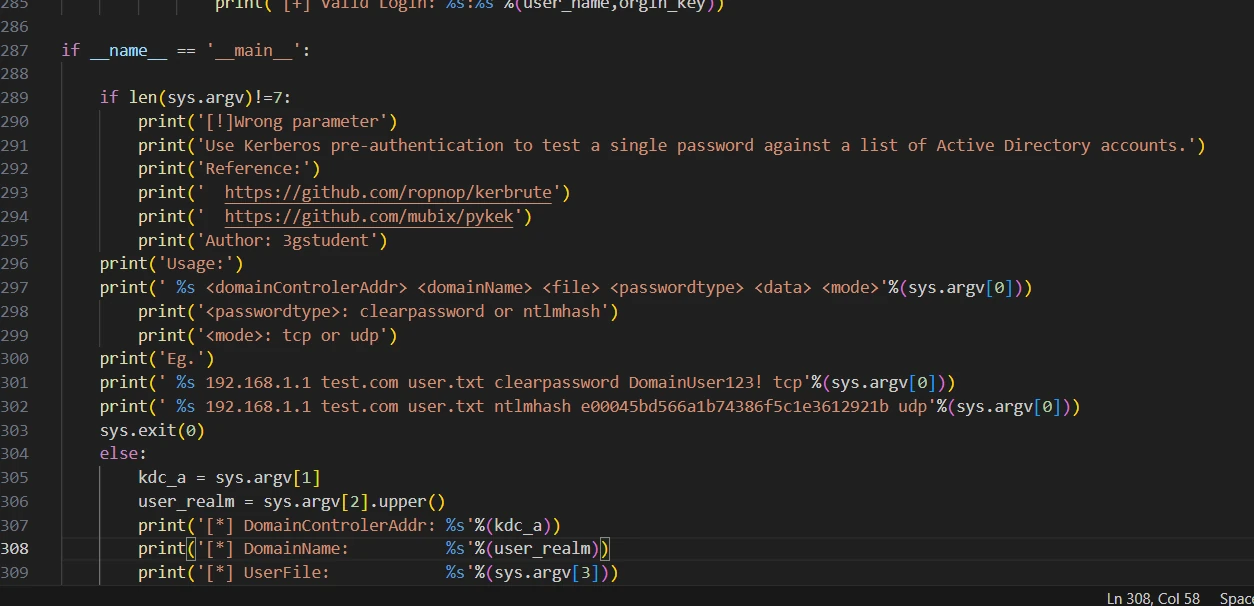Screen dimensions: 1254x606
Task: Click the <domainControlerAddr> usage text on line 297
Action: tap(306, 288)
